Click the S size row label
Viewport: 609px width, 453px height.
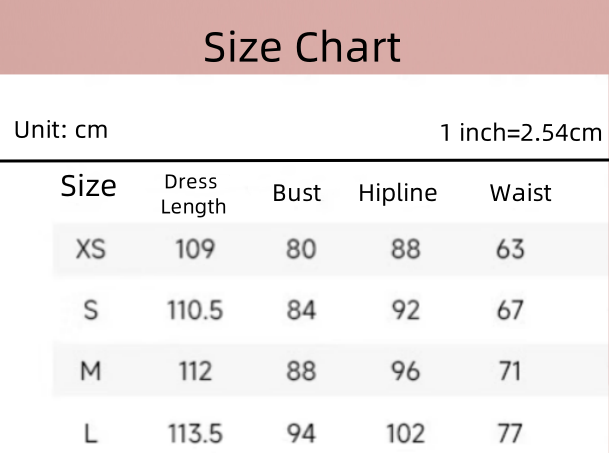[91, 310]
